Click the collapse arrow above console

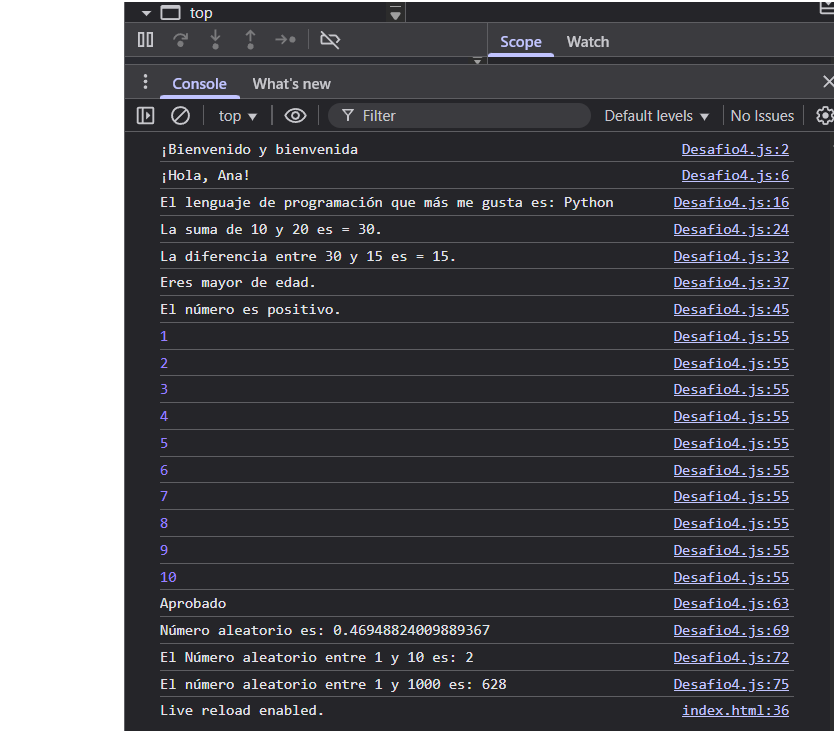coord(477,61)
